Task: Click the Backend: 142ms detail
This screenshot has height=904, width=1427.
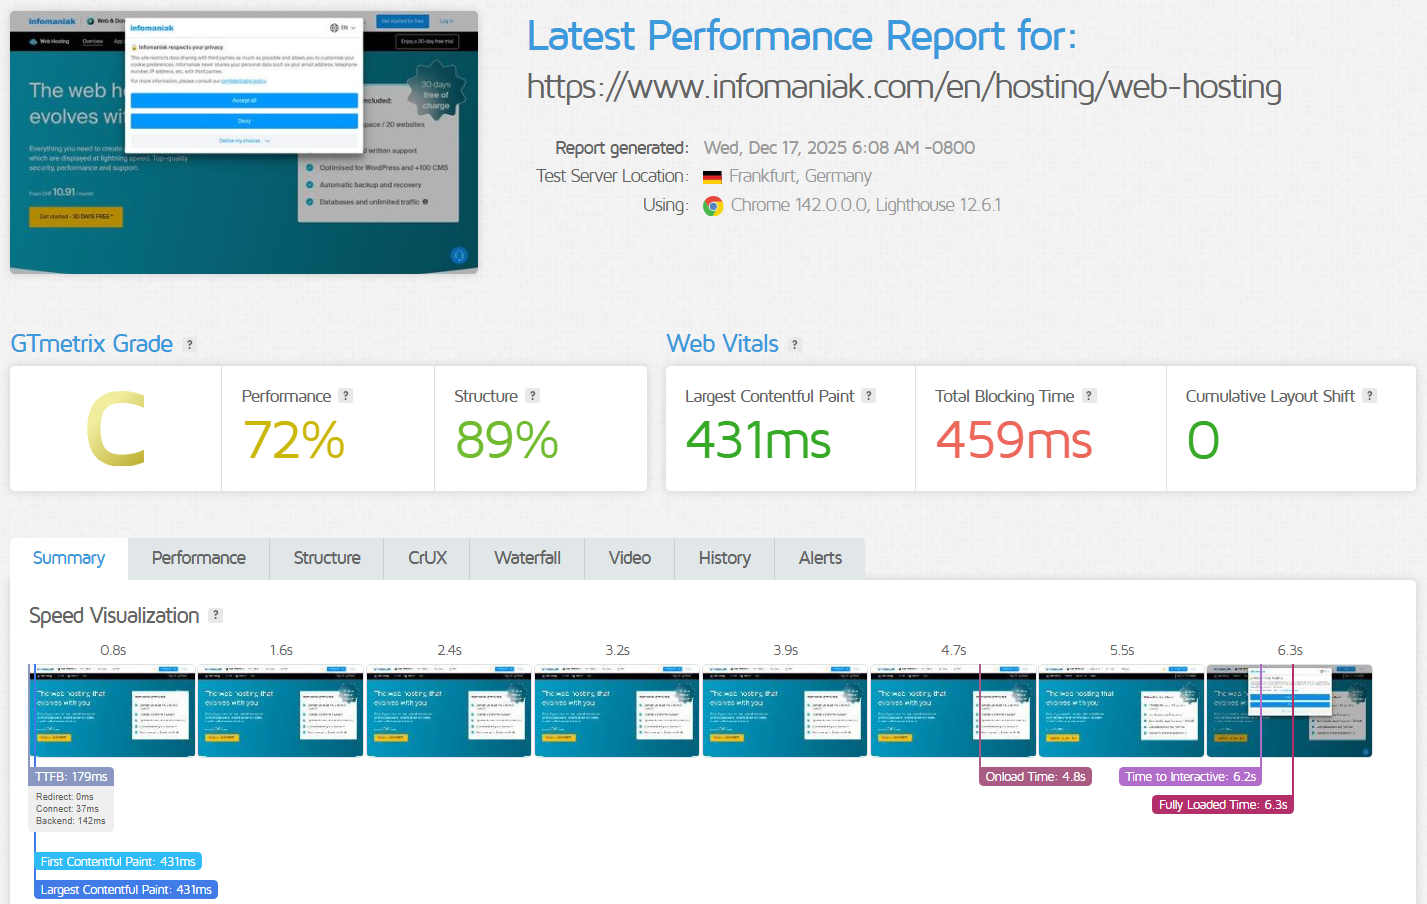Action: (70, 821)
